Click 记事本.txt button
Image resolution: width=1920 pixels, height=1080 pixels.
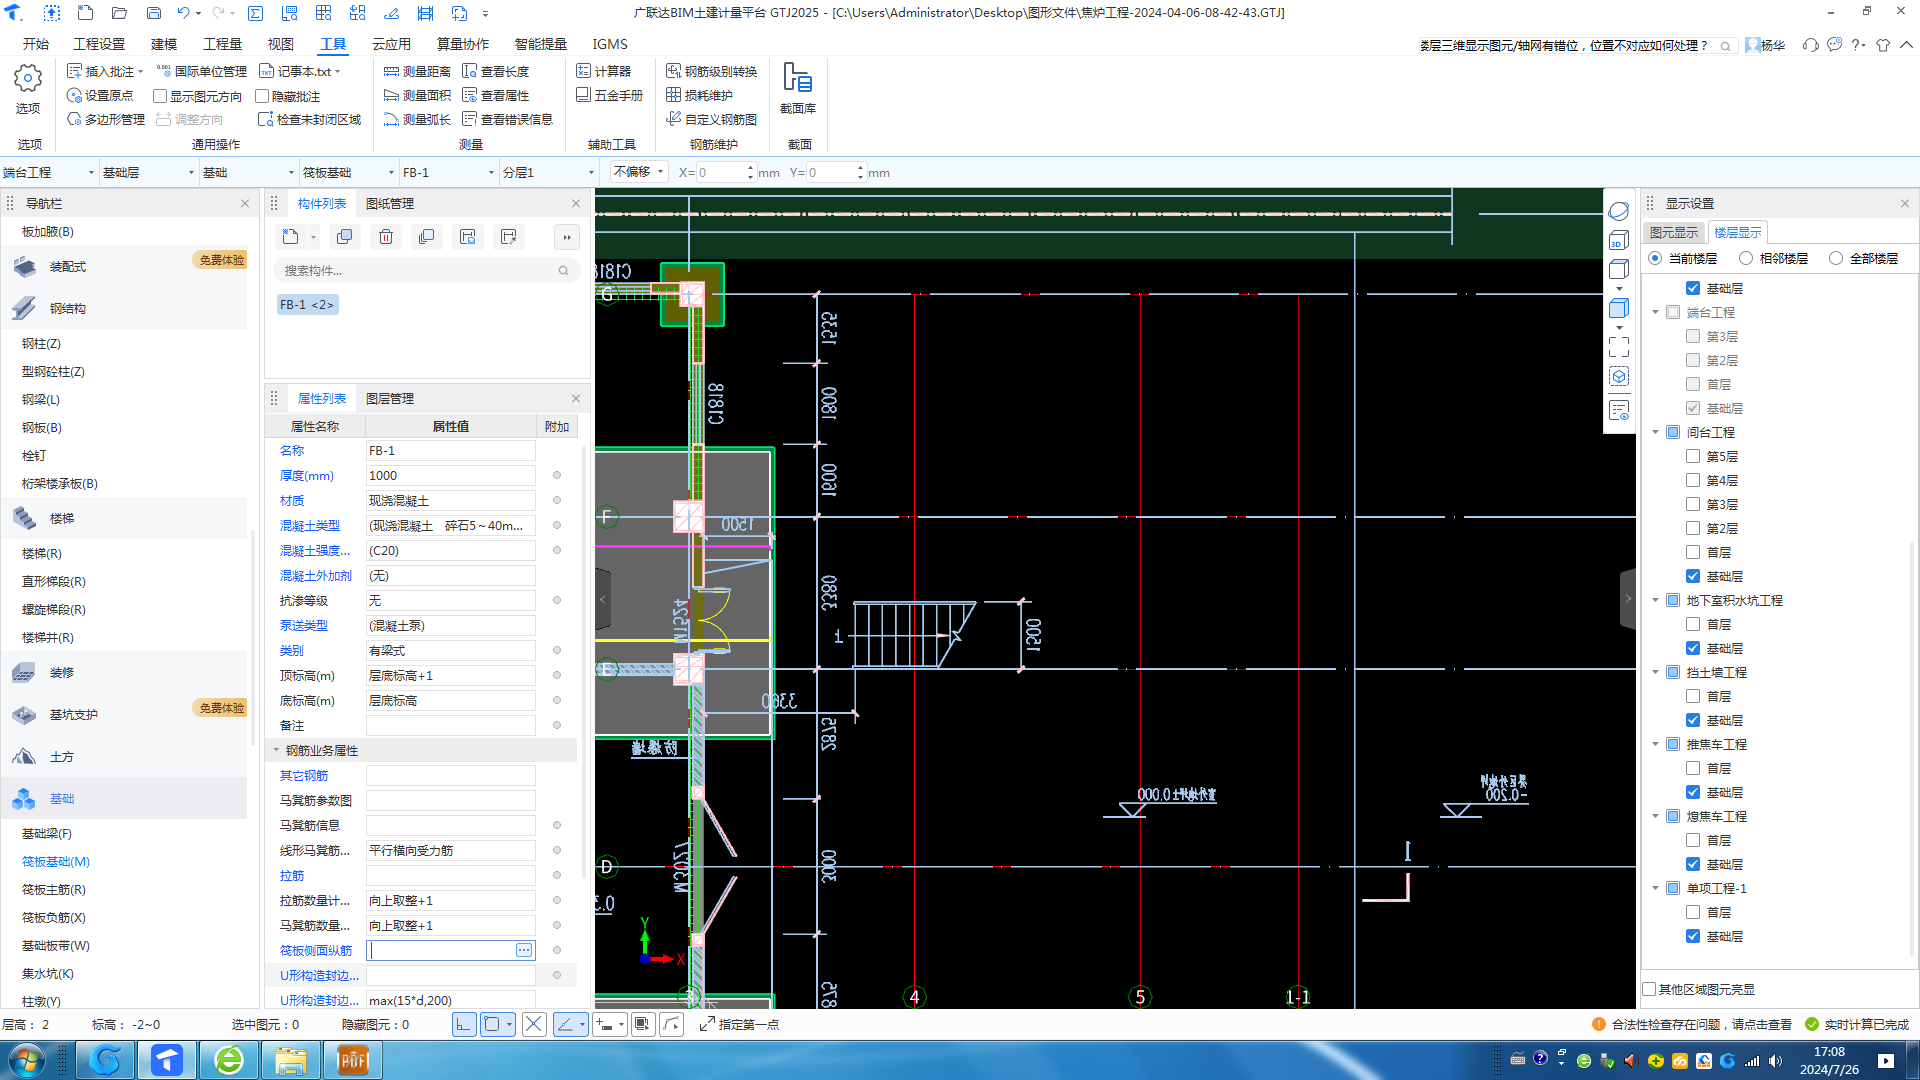[300, 71]
